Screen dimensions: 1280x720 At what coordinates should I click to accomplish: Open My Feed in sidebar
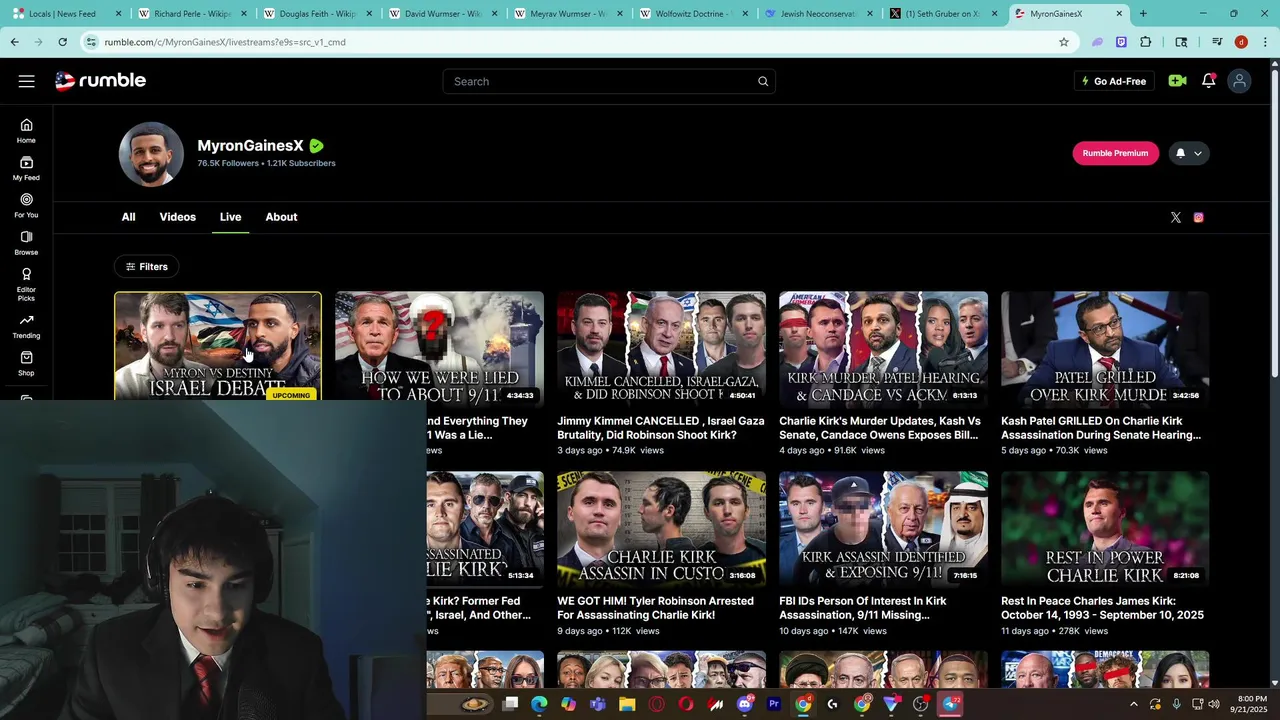click(26, 168)
